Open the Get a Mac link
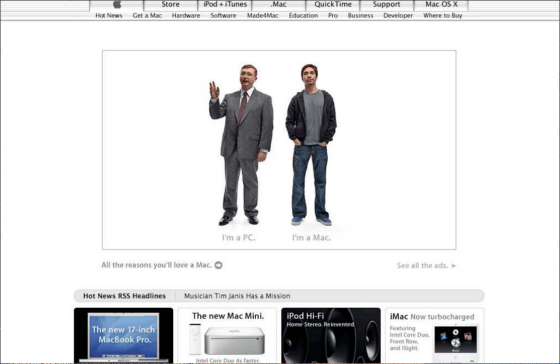560x364 pixels. pos(147,16)
